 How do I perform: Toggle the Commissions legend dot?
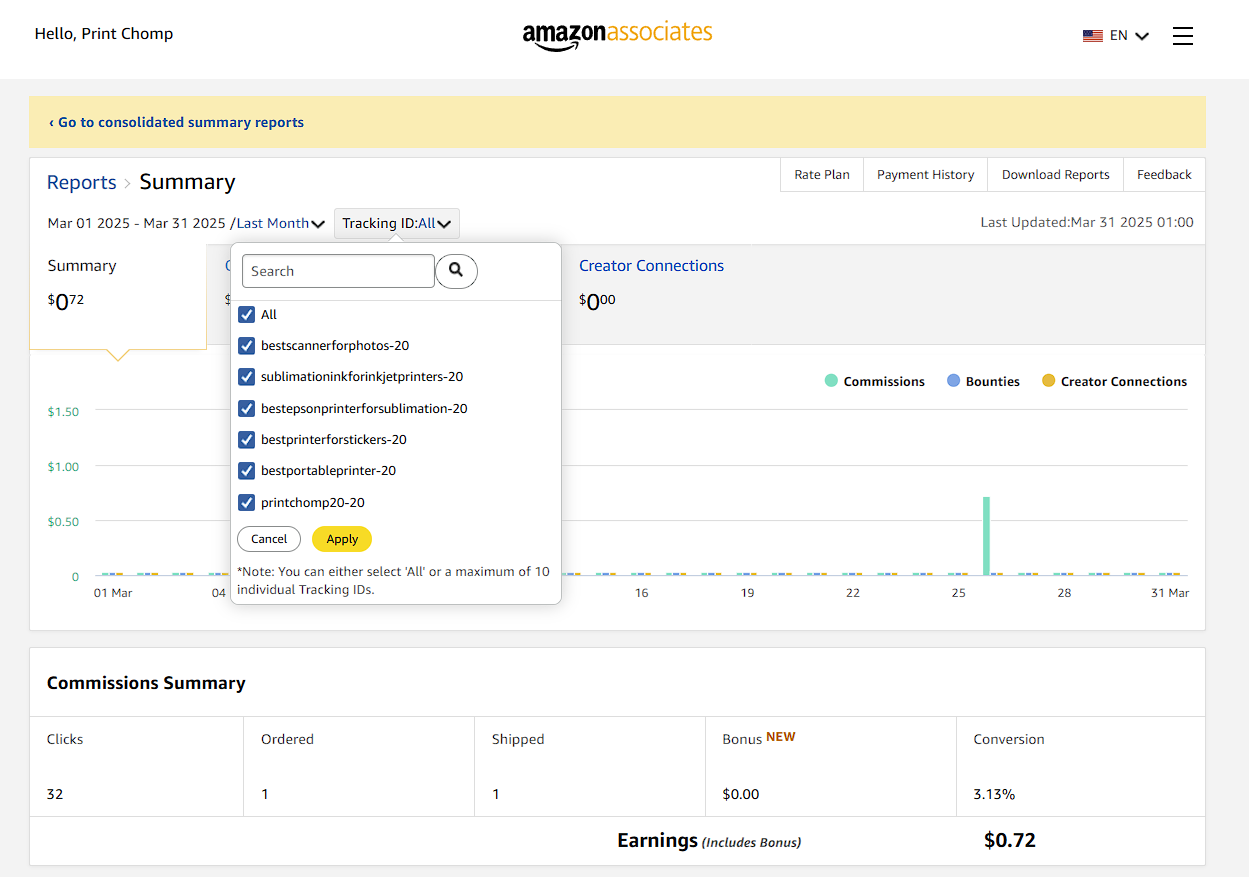[x=831, y=381]
